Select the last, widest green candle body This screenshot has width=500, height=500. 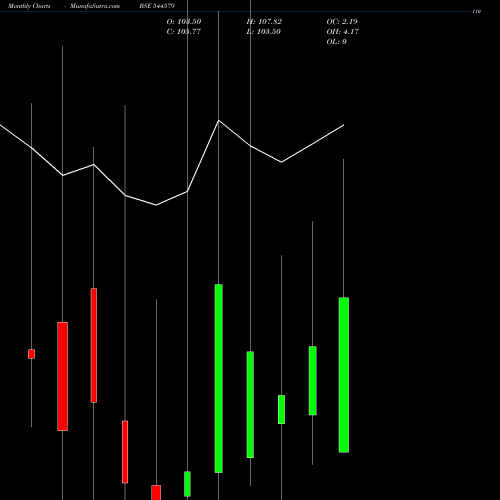(344, 375)
